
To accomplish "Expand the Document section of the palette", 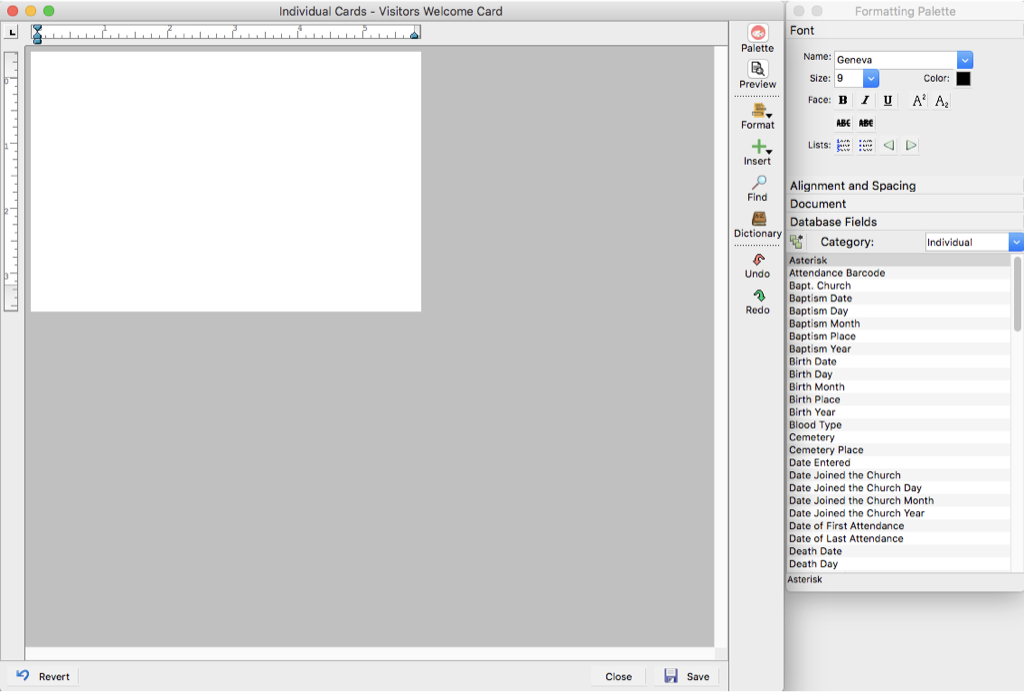I will click(x=818, y=204).
